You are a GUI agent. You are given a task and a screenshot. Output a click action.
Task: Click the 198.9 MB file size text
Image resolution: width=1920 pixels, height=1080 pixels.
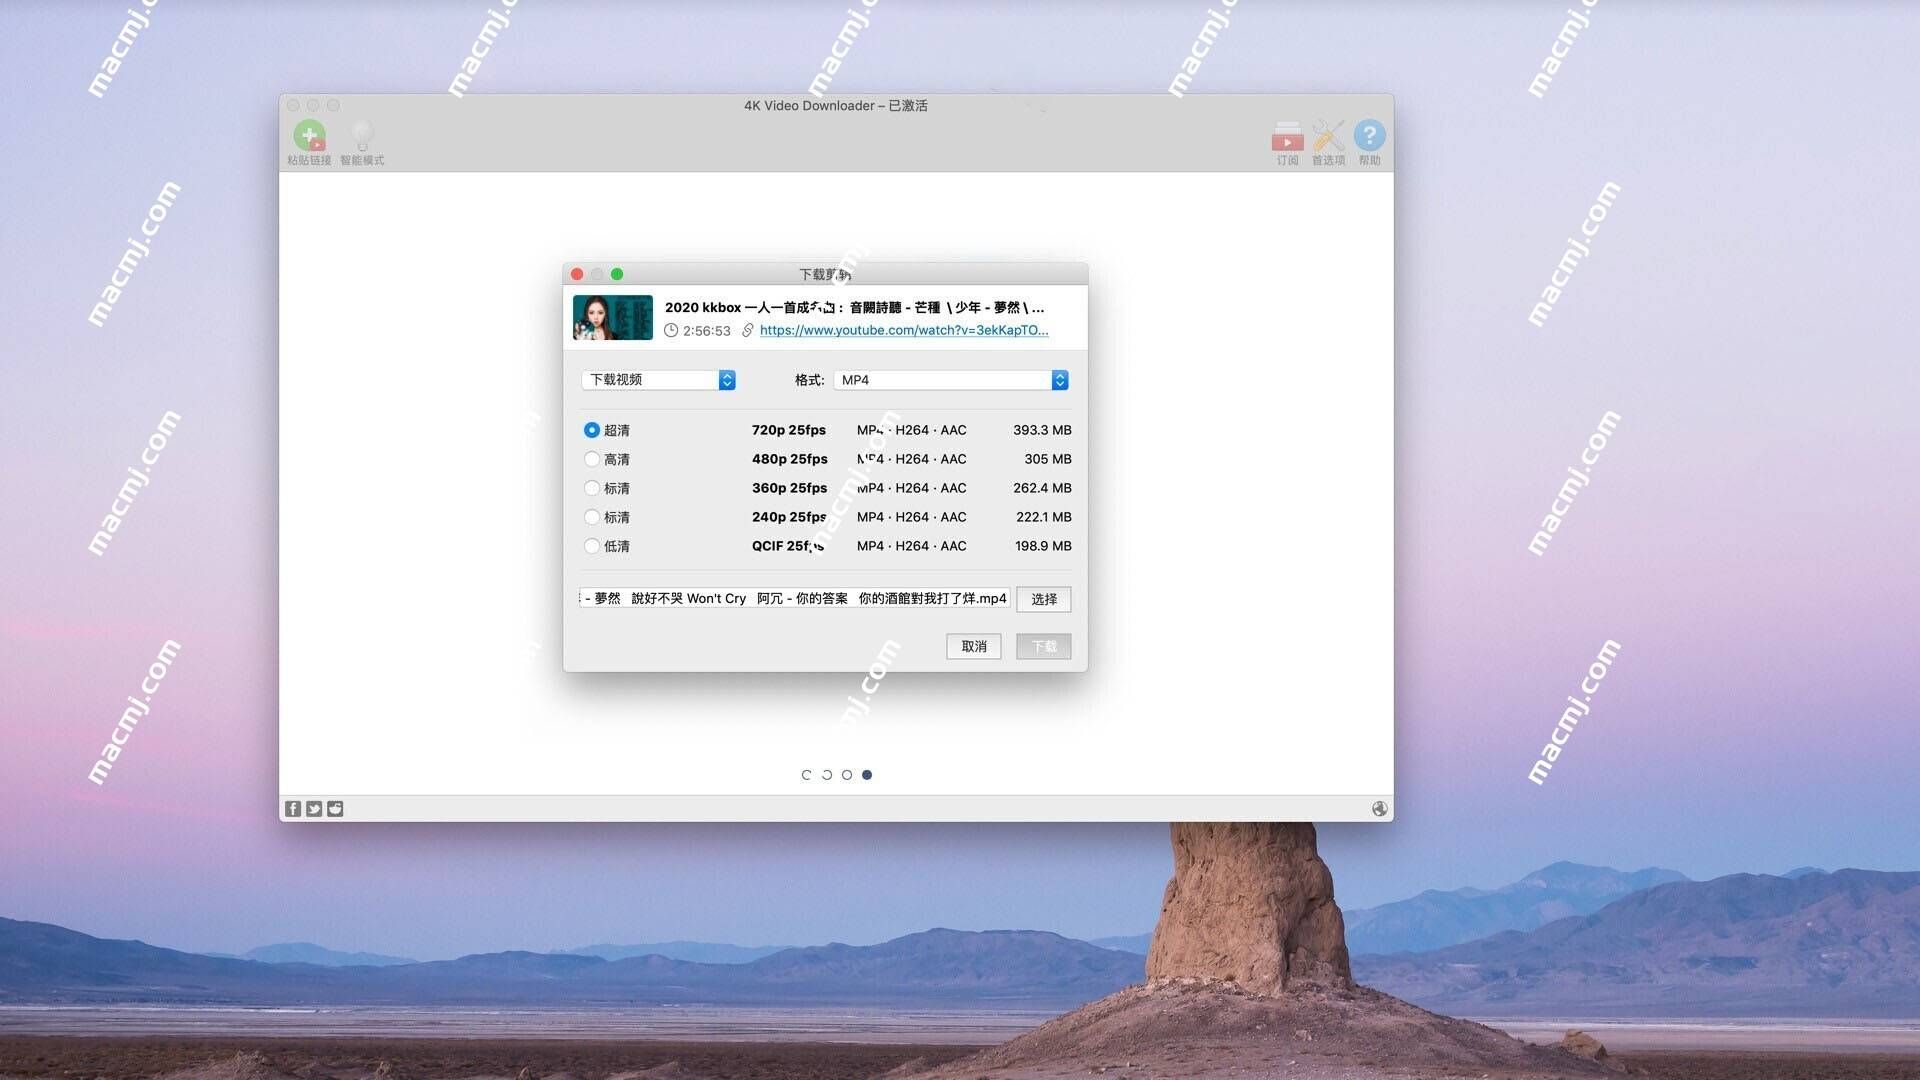1043,546
